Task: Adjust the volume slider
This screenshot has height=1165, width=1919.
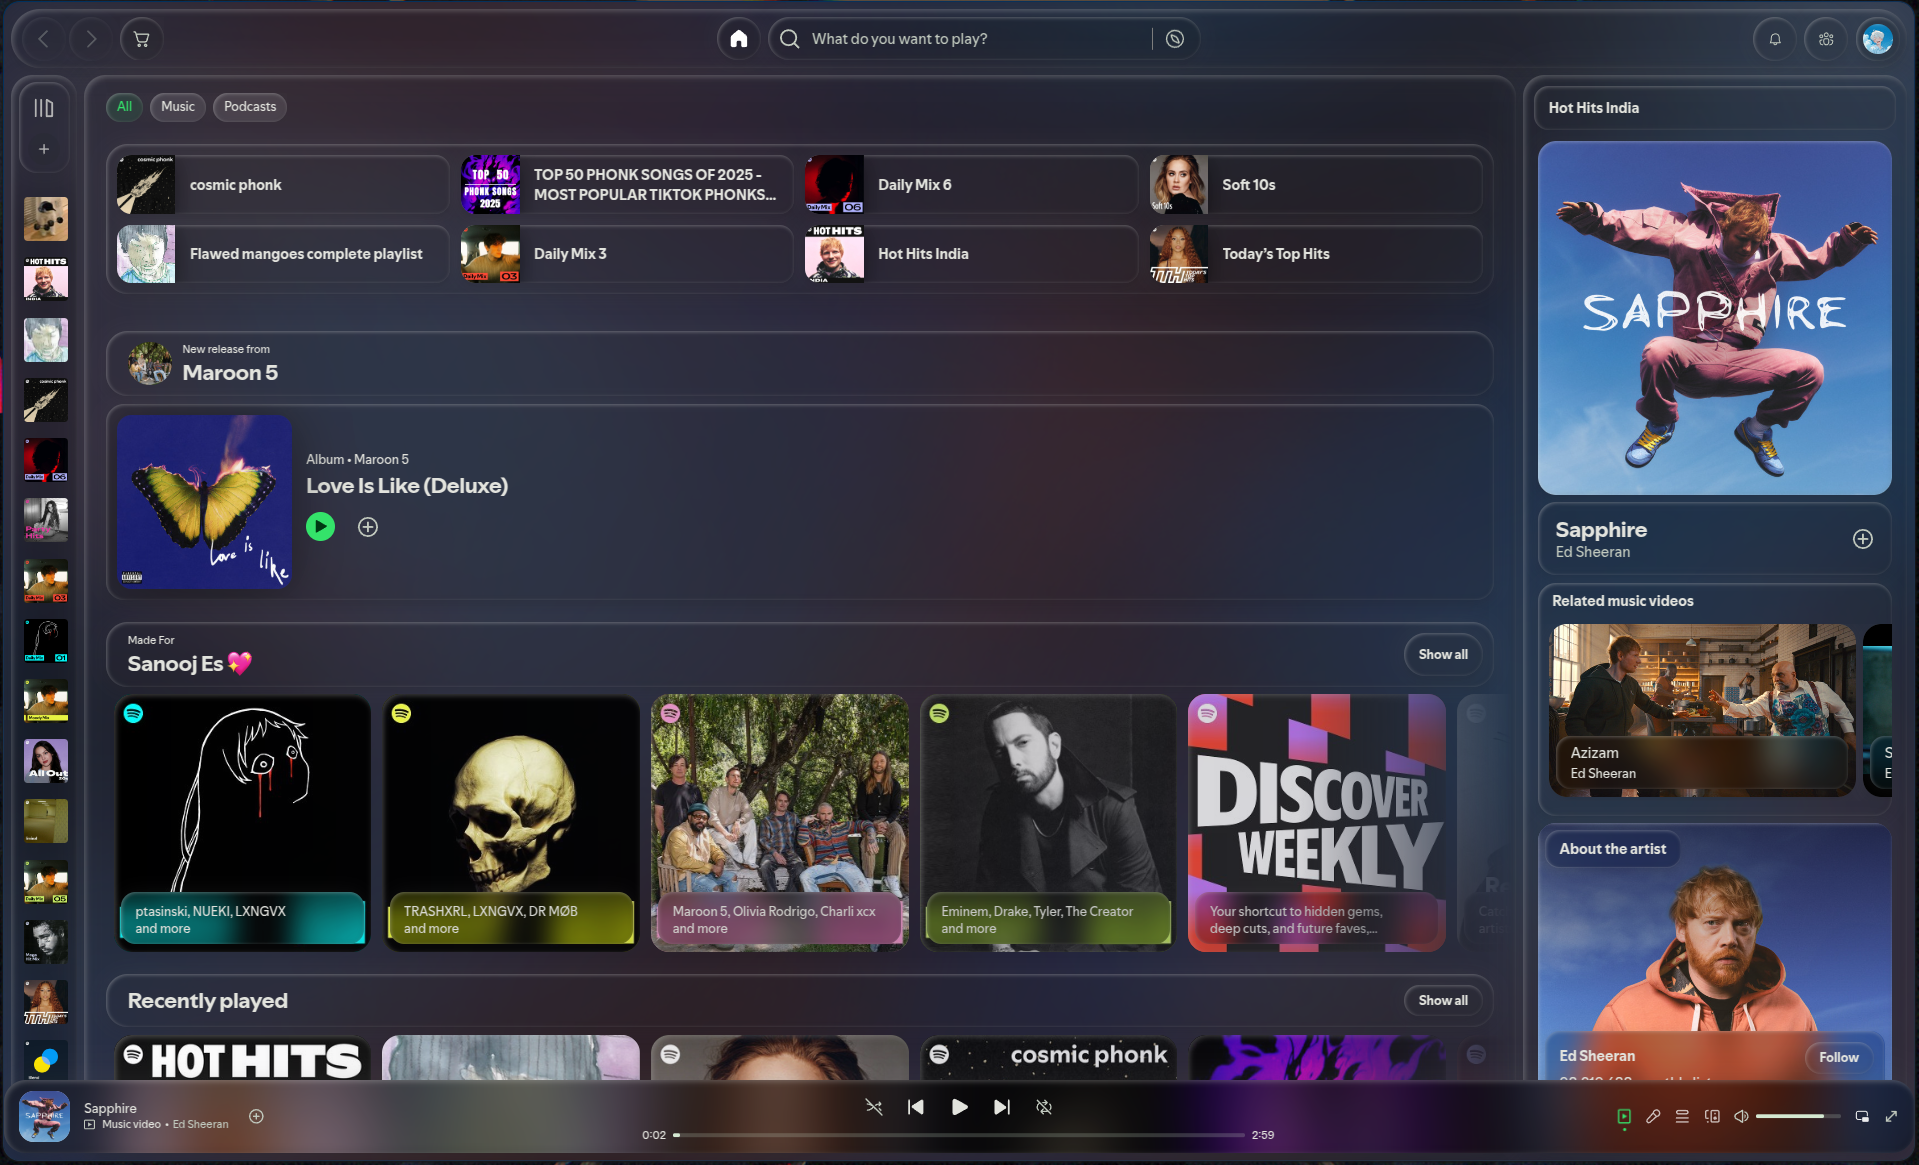Action: [x=1797, y=1116]
